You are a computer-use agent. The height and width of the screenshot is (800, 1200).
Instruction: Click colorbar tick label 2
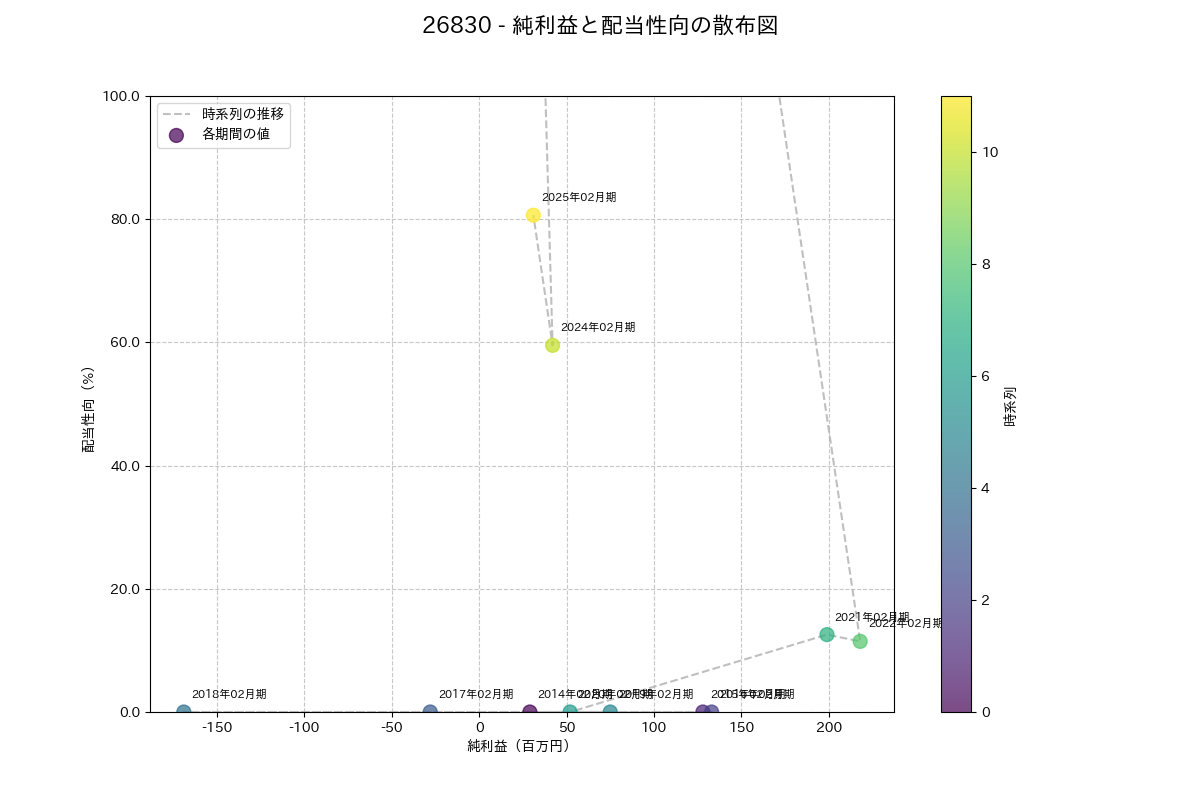click(x=987, y=600)
